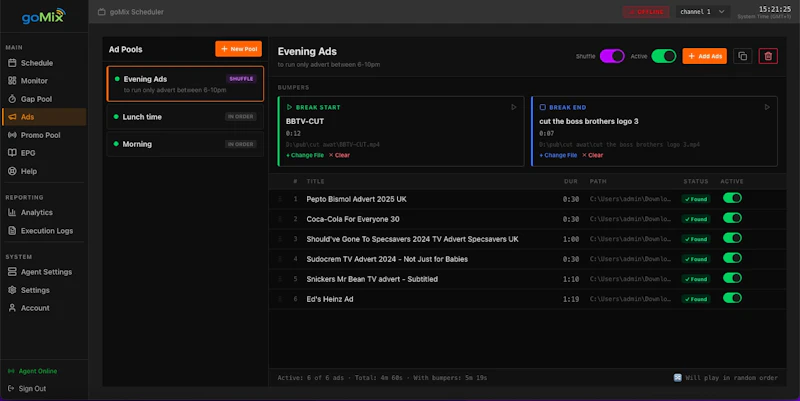Click the boss brothers logo 3 bumper name
Screen dimensions: 800x401
[x=589, y=121]
